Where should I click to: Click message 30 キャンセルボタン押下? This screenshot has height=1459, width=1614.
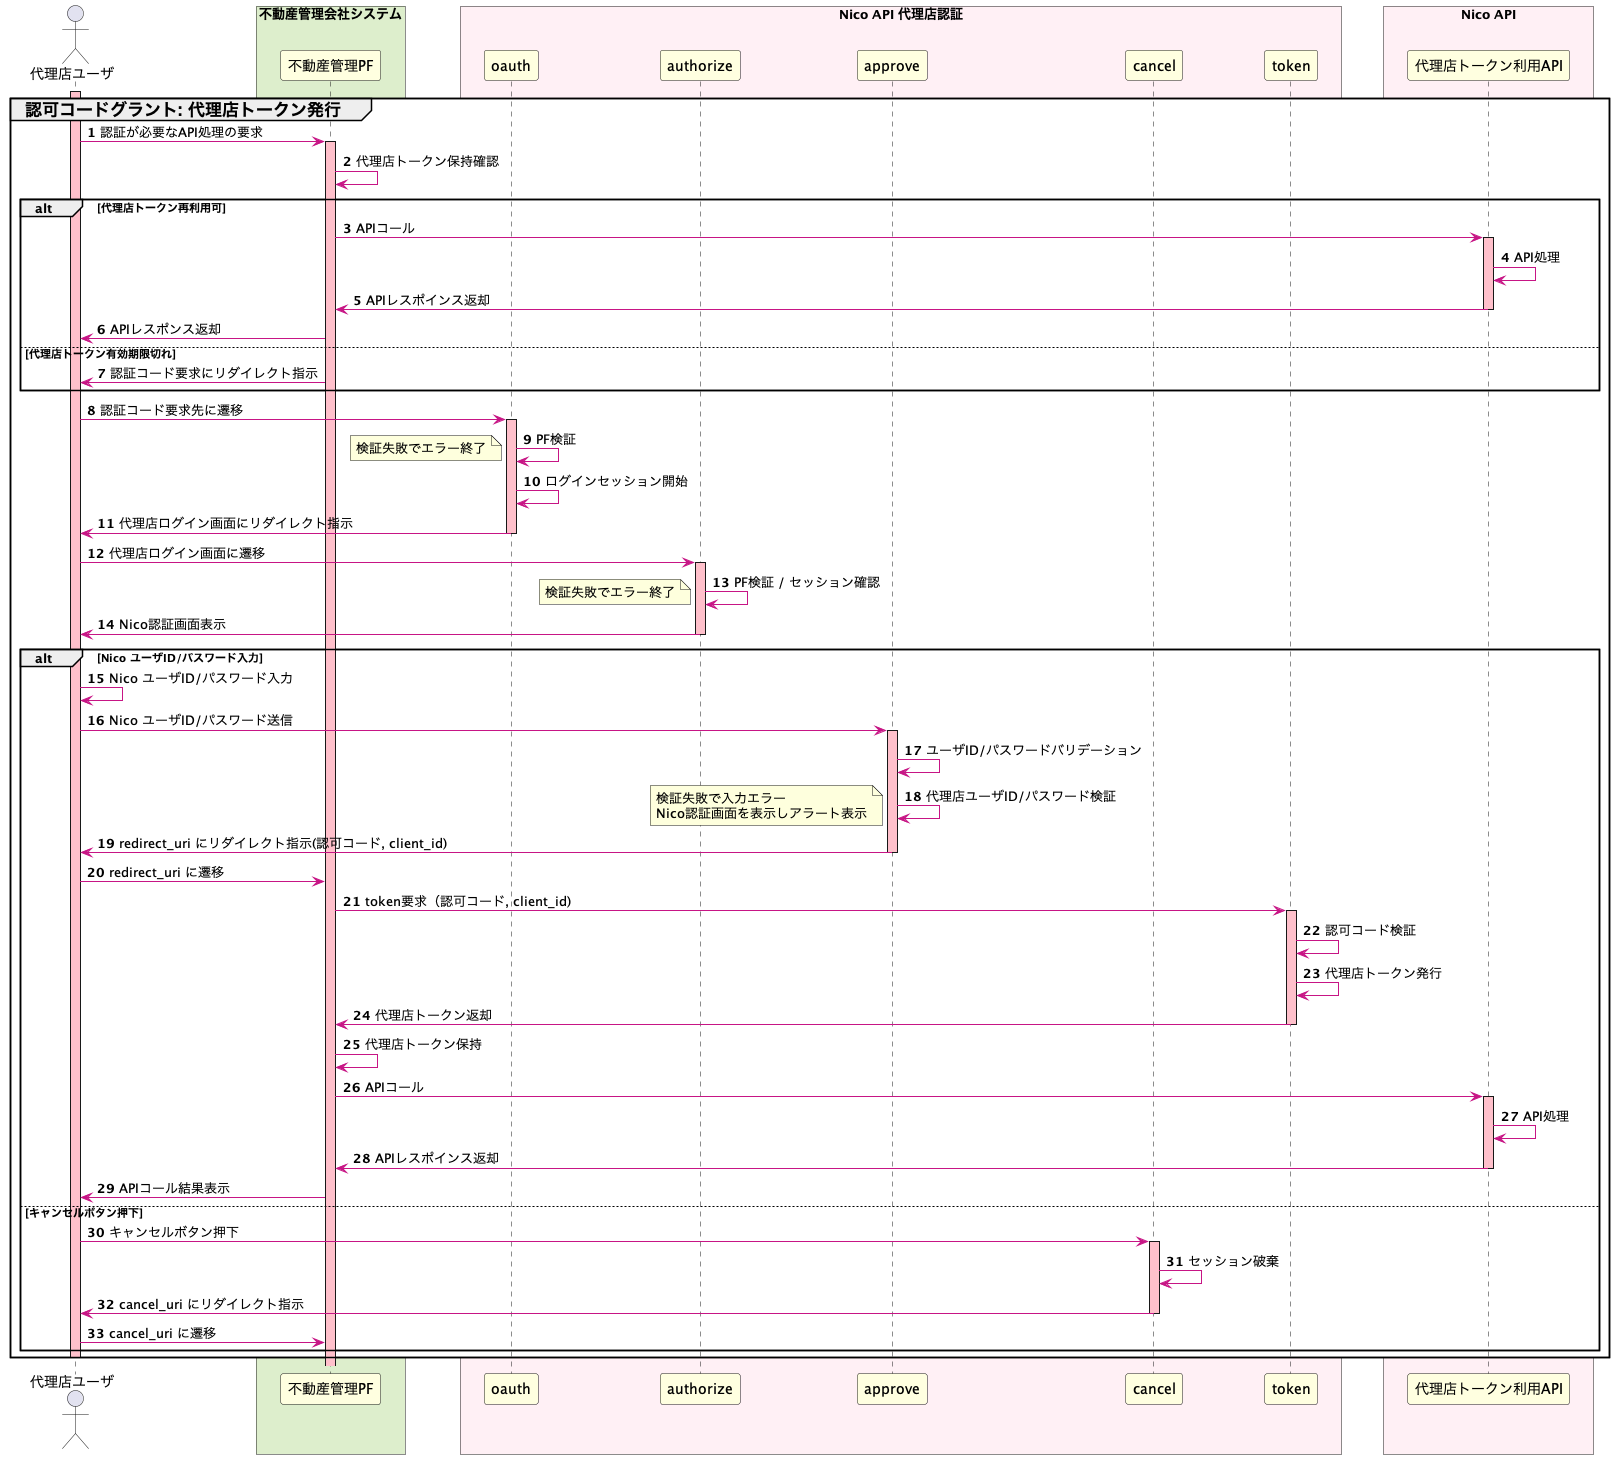click(x=163, y=1232)
